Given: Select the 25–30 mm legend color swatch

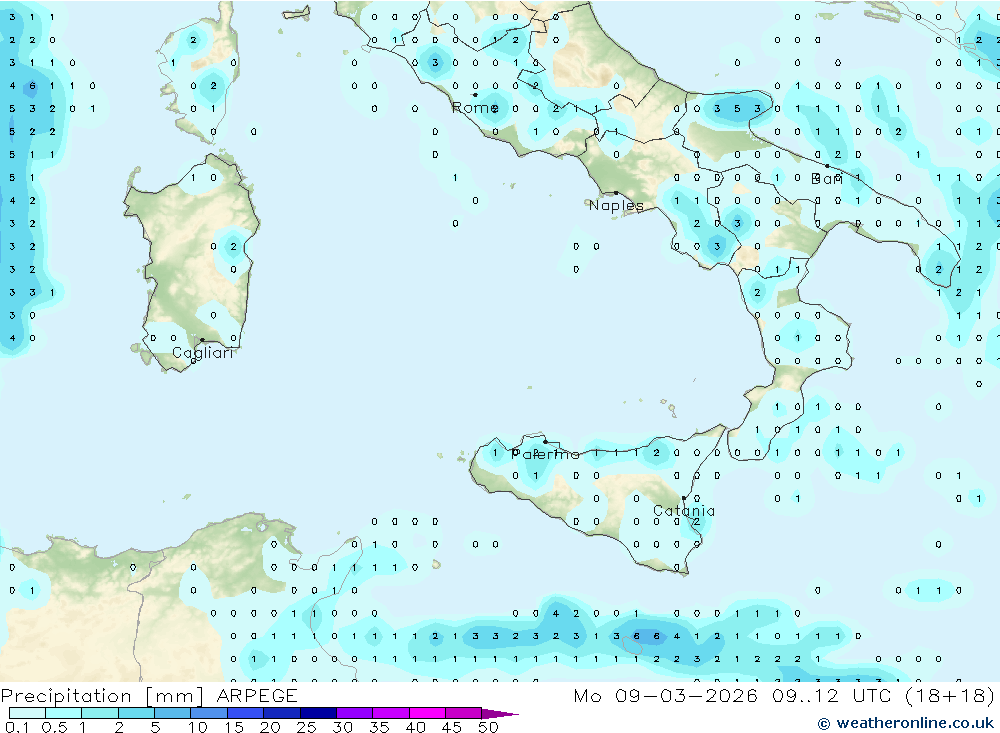Looking at the screenshot, I should coord(318,713).
